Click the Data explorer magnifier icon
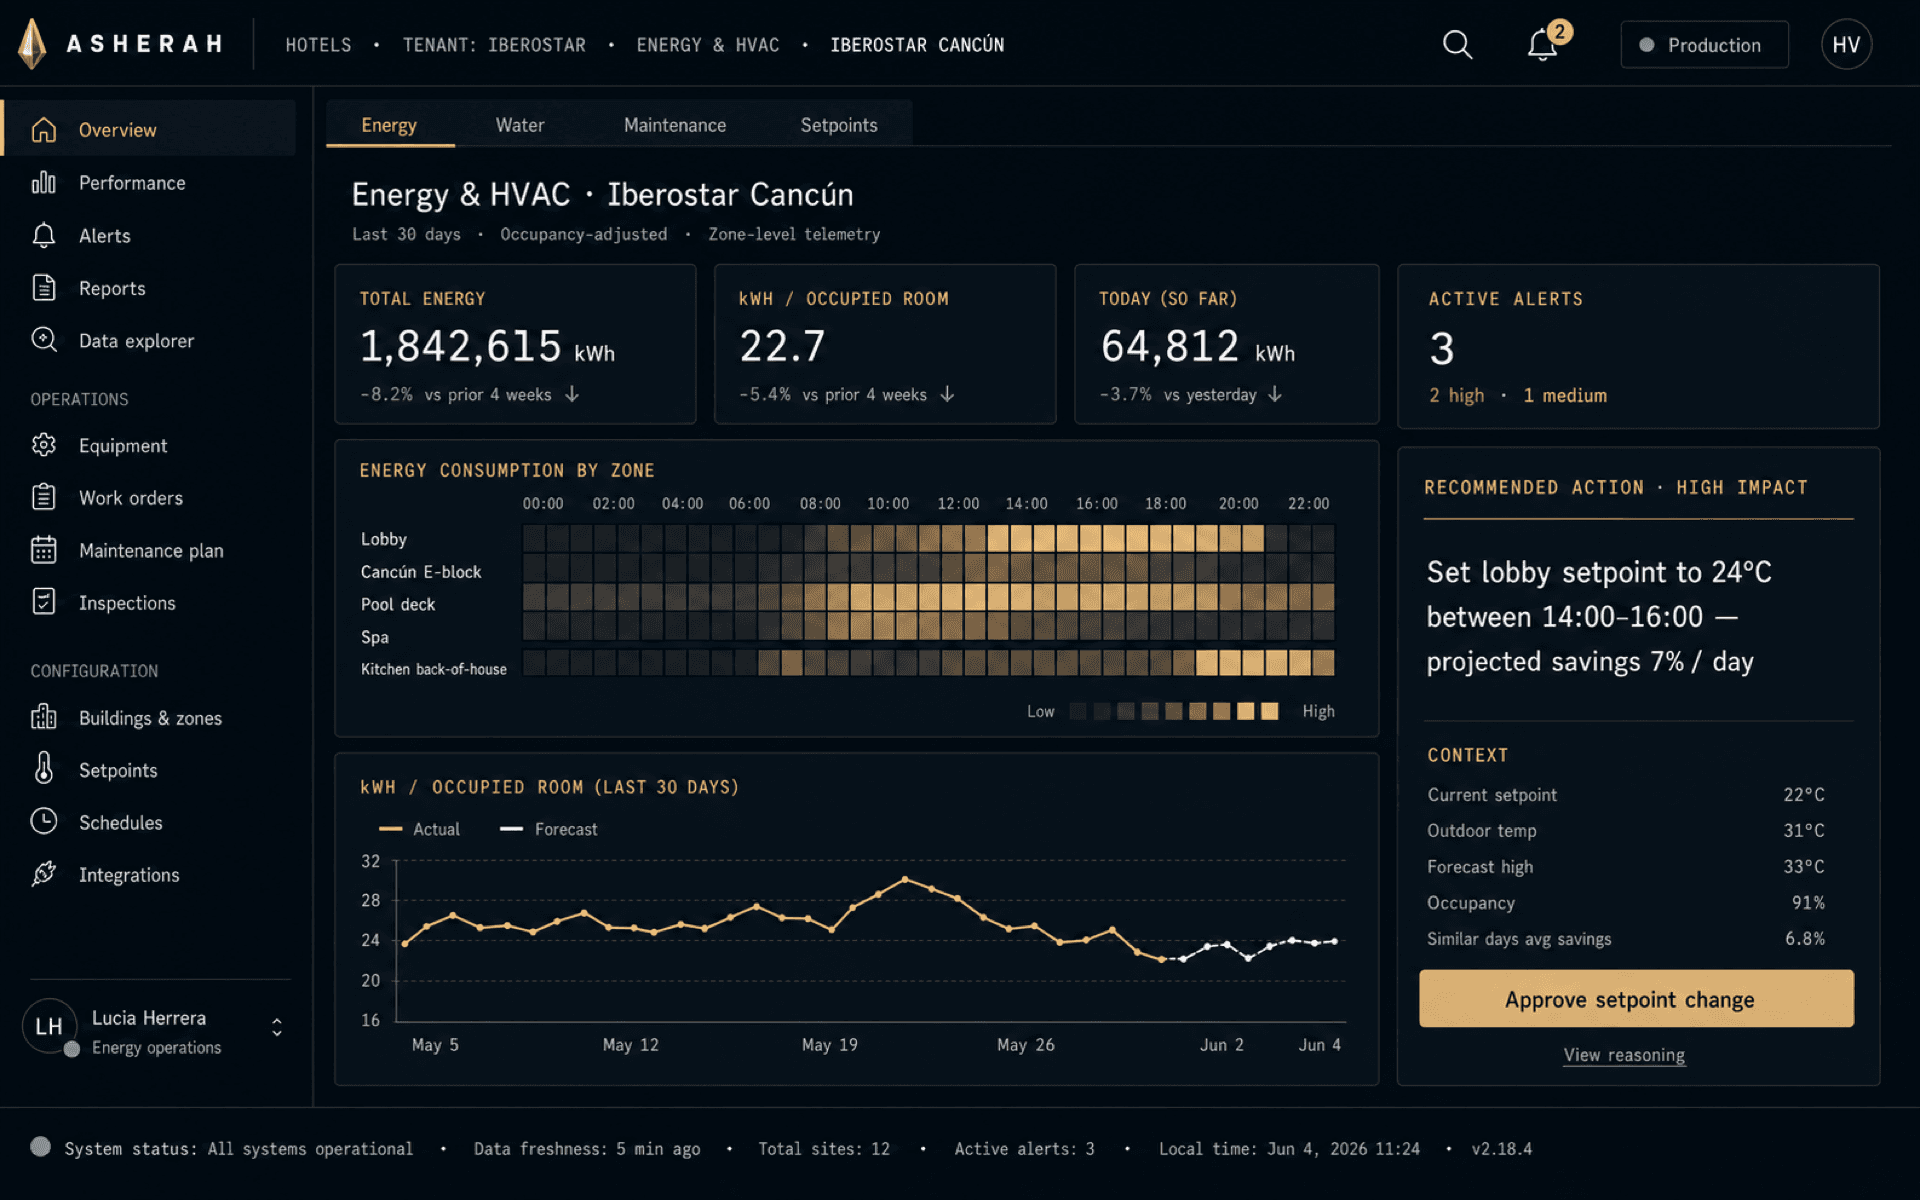The image size is (1920, 1200). coord(44,340)
